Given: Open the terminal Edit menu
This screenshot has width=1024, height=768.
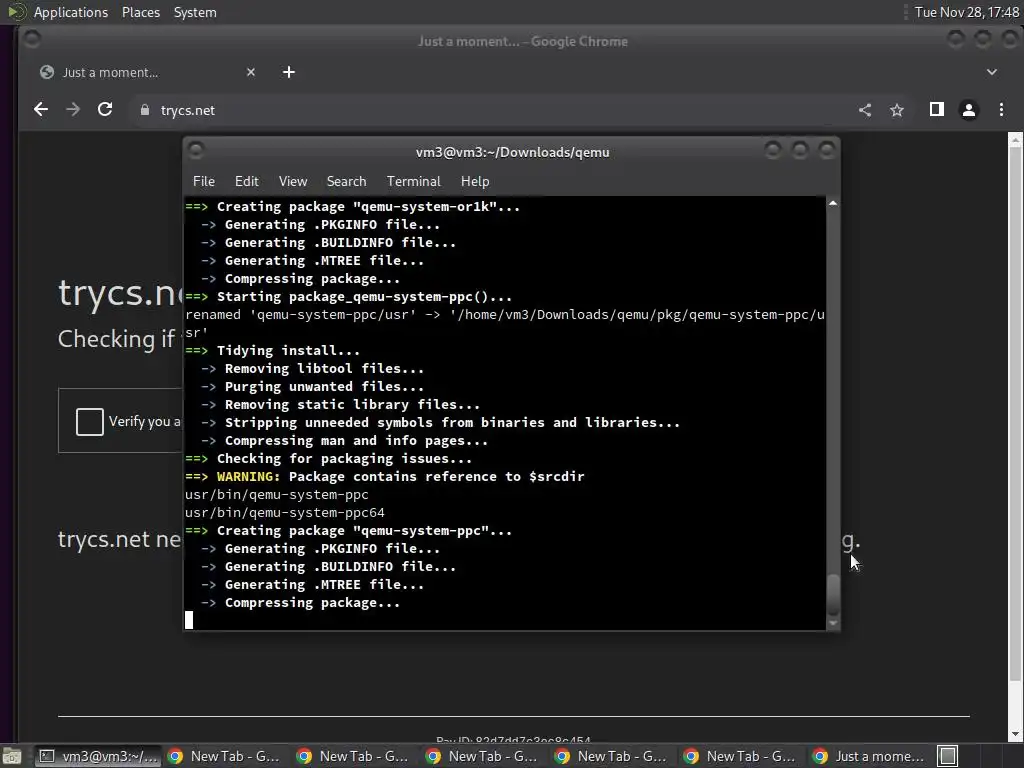Looking at the screenshot, I should tap(246, 181).
